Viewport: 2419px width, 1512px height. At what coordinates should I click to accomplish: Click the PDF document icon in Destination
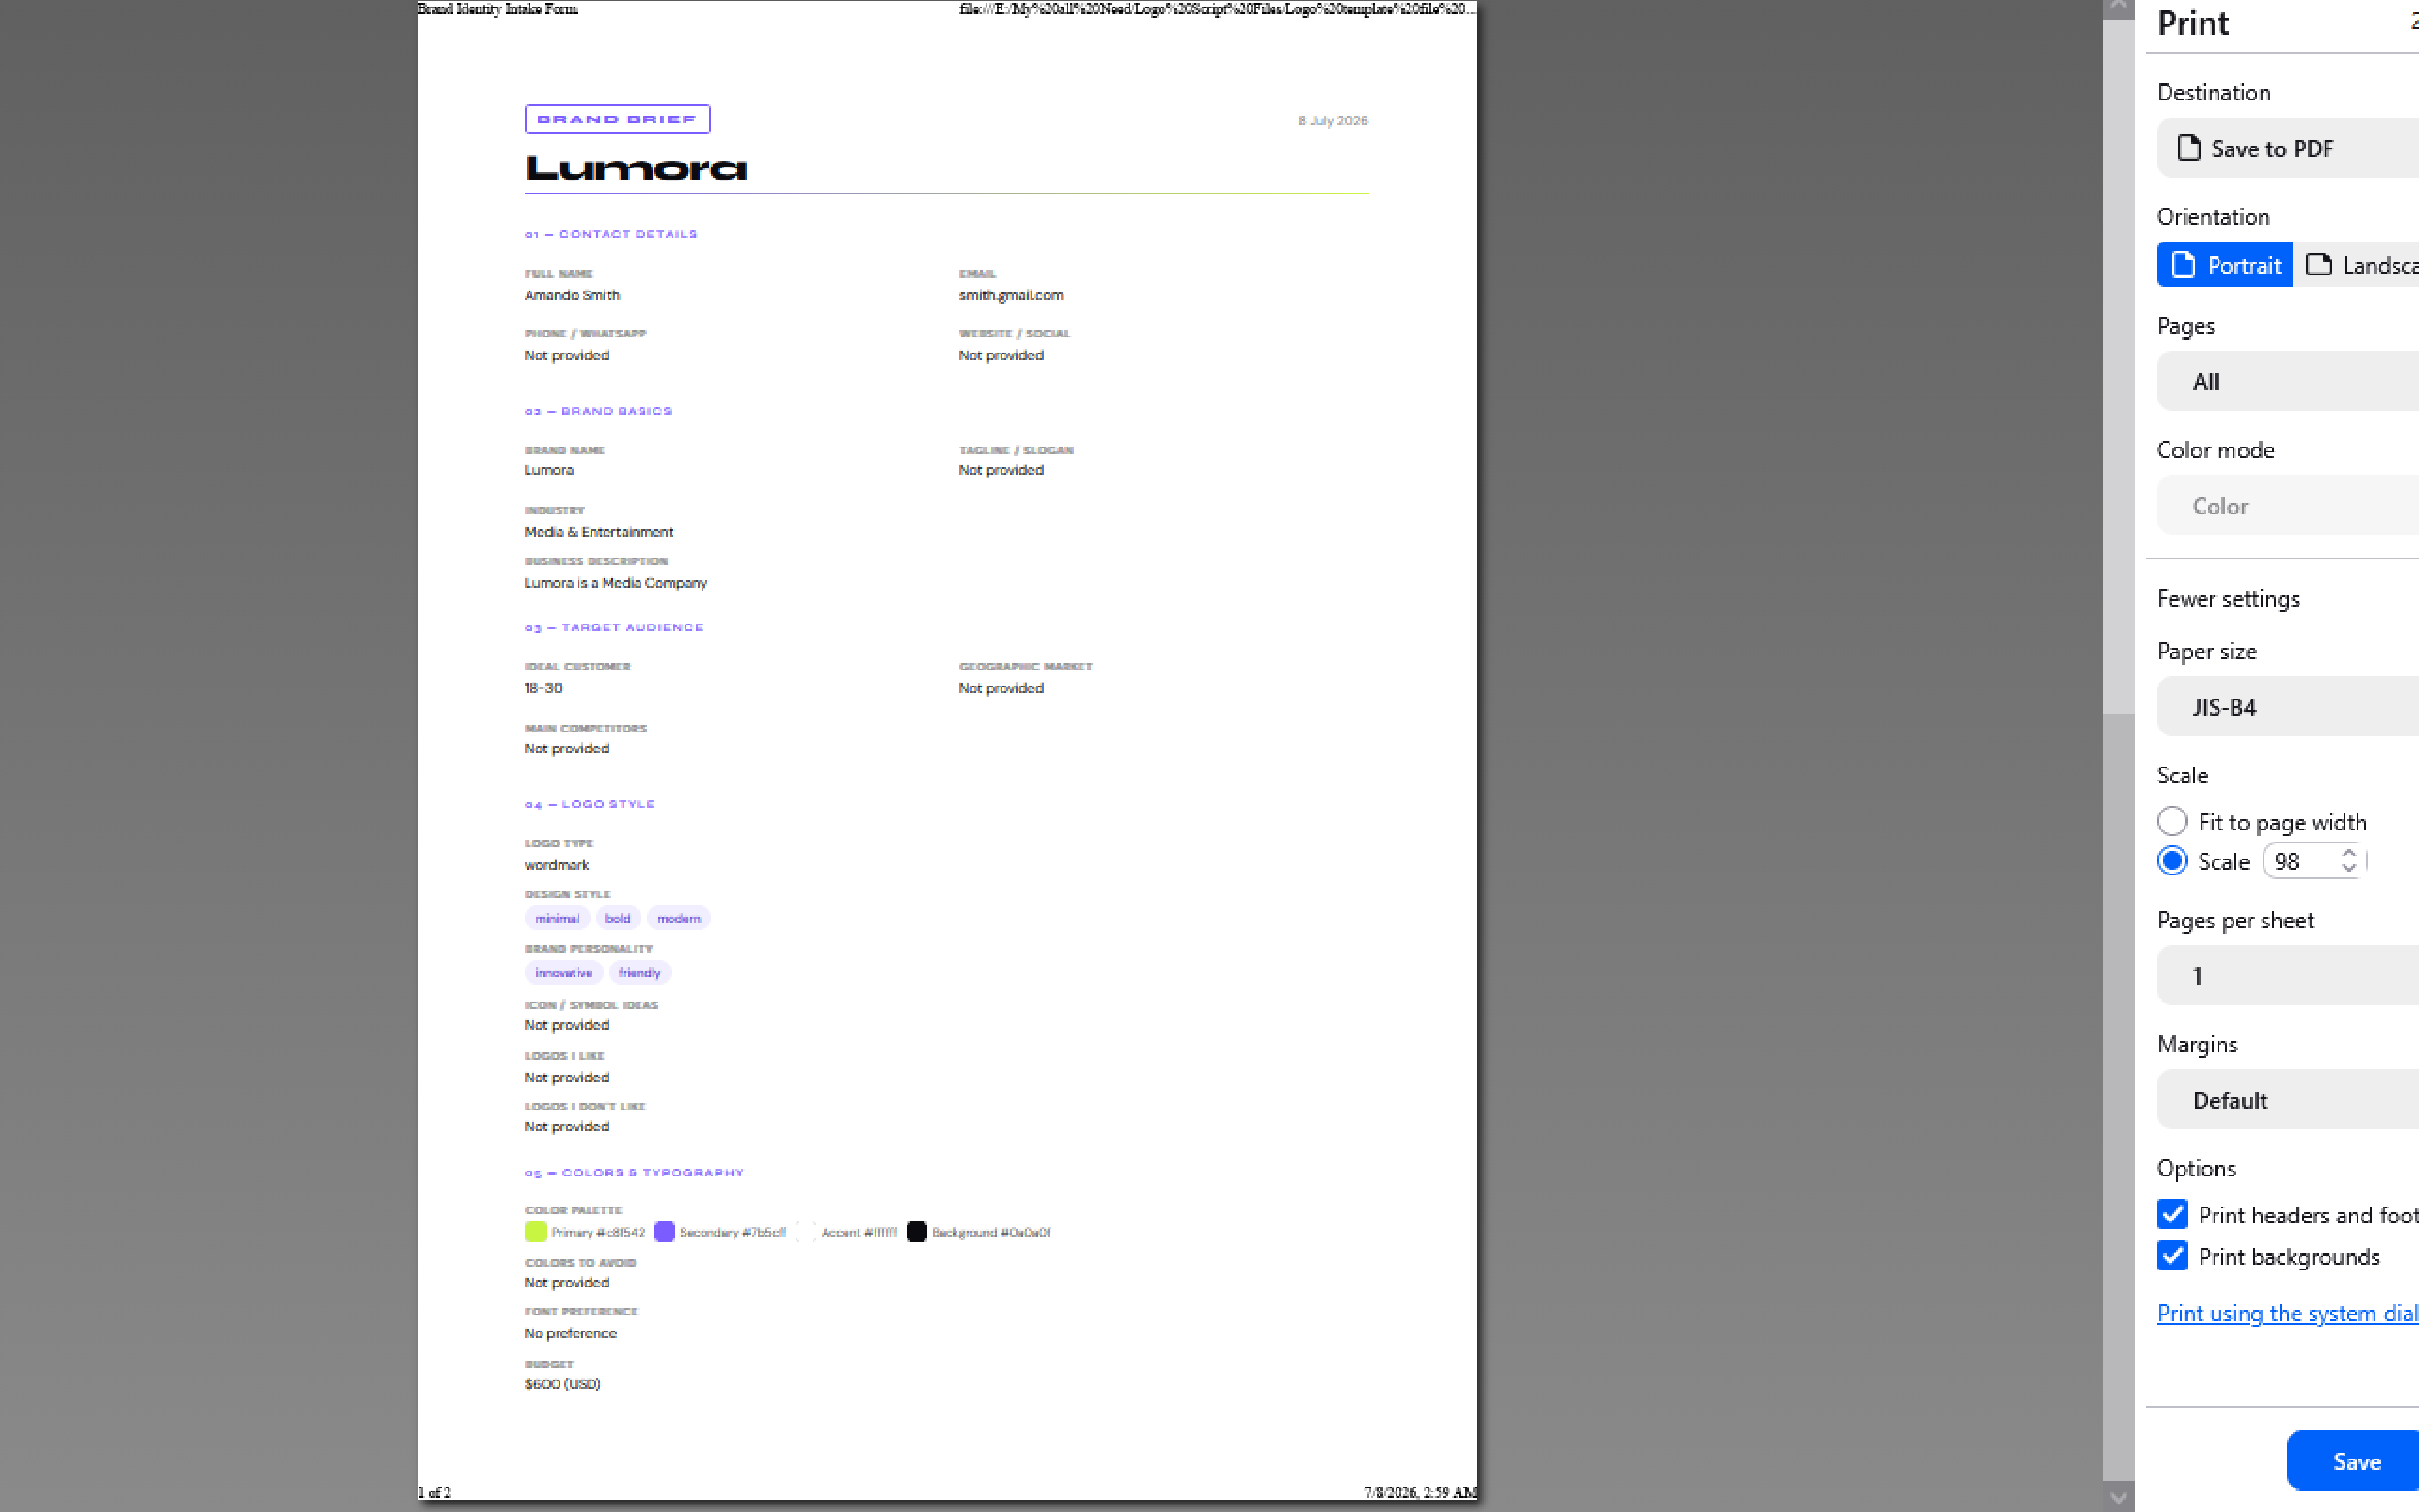pyautogui.click(x=2189, y=148)
